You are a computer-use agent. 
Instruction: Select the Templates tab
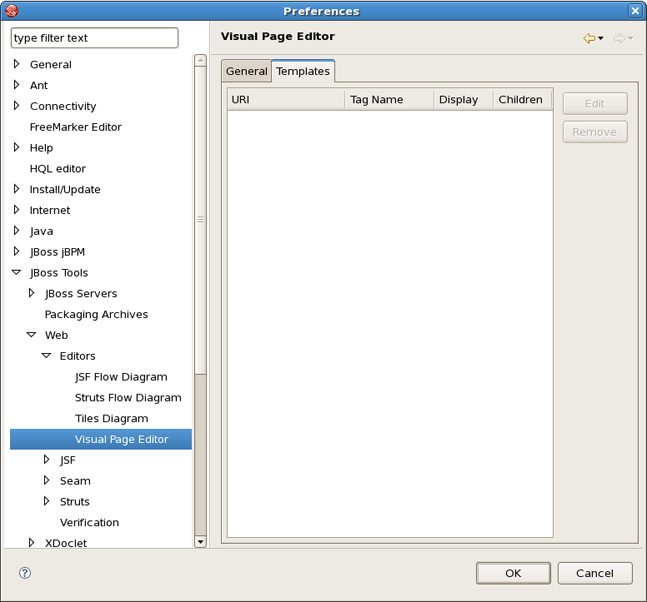(x=303, y=71)
